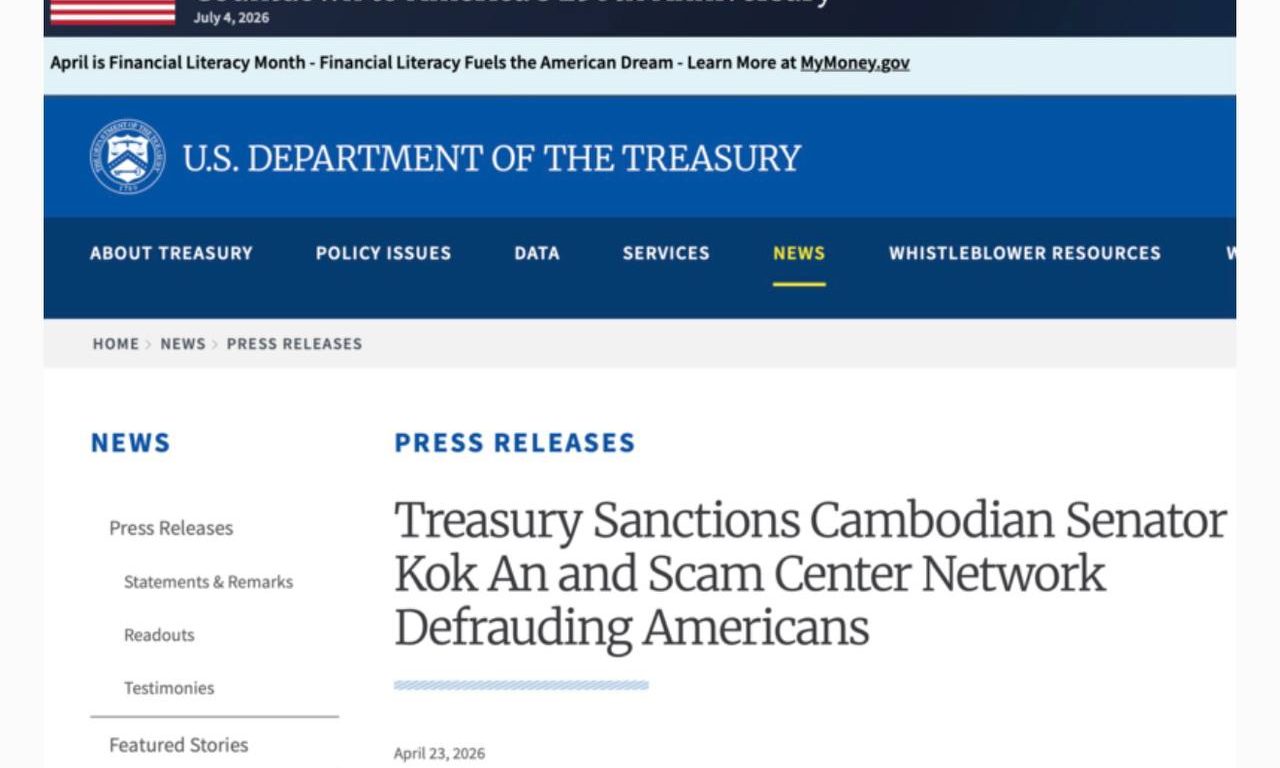
Task: Click the Kok An sanctions headline
Action: click(810, 574)
